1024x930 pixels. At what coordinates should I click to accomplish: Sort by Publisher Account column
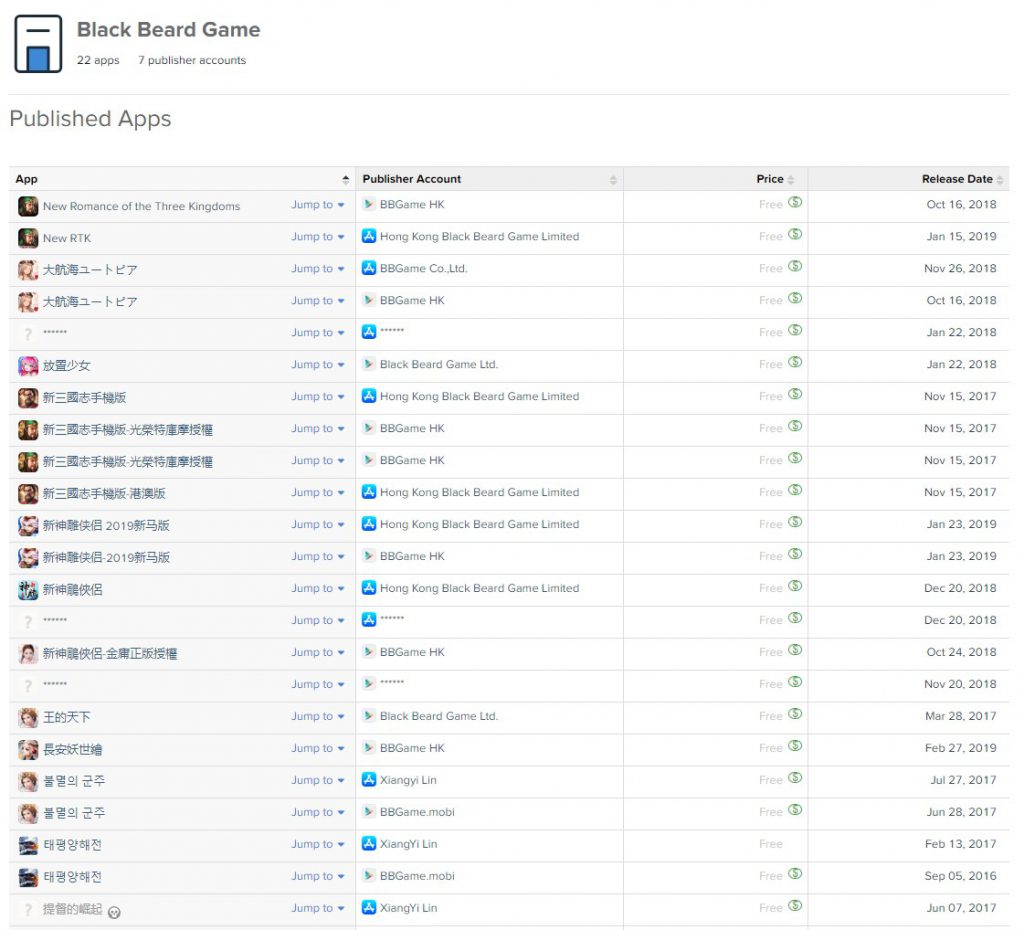click(x=412, y=179)
